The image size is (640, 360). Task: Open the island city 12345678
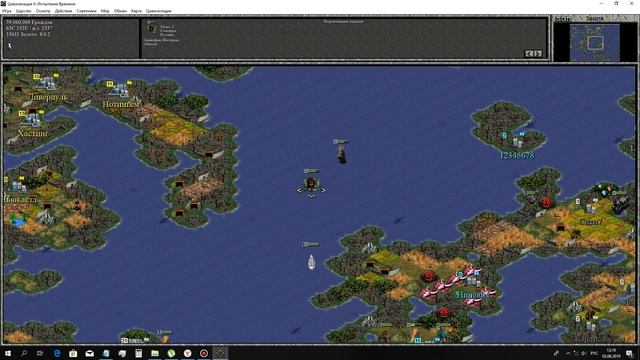517,141
